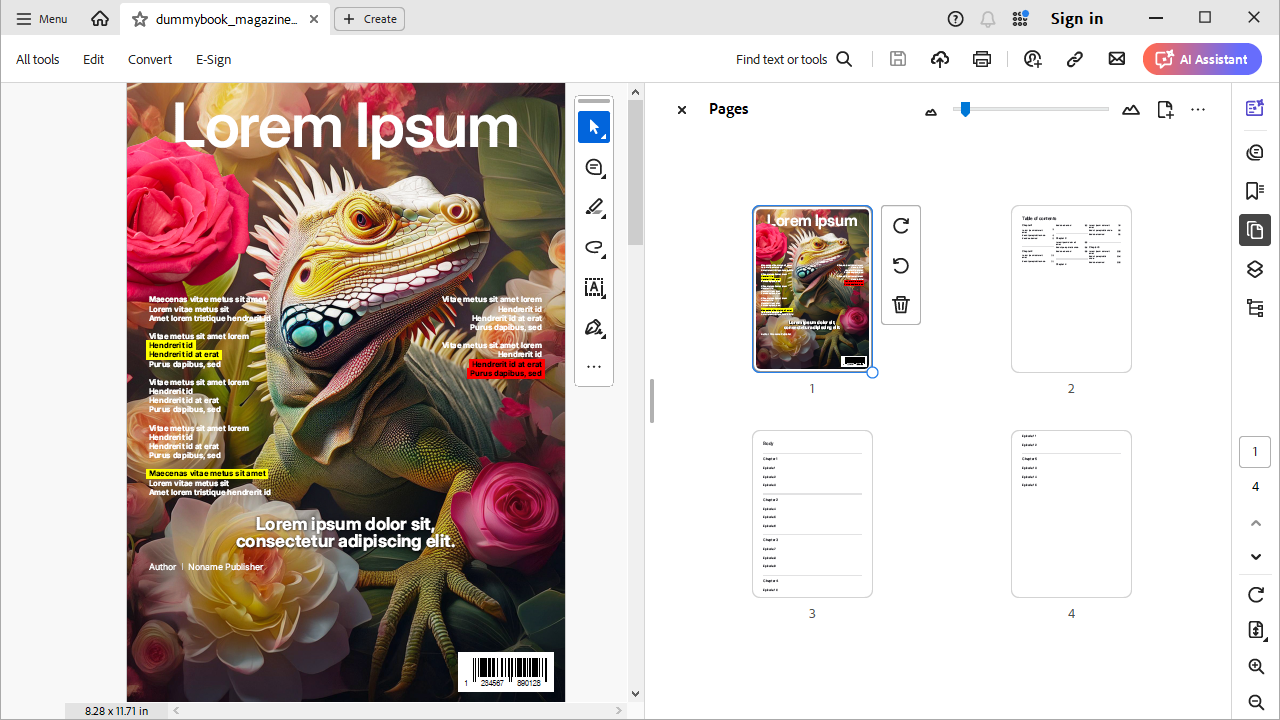The width and height of the screenshot is (1280, 720).
Task: Select the page 2 Table of contents thumbnail
Action: [1071, 289]
